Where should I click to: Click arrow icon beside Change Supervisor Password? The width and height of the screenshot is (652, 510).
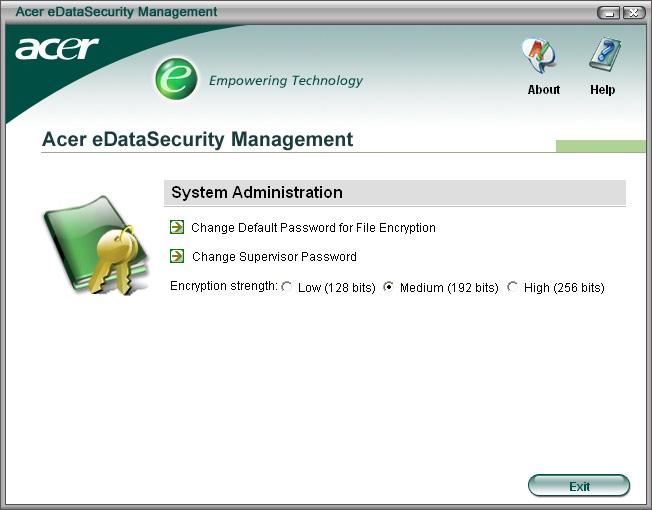click(177, 256)
